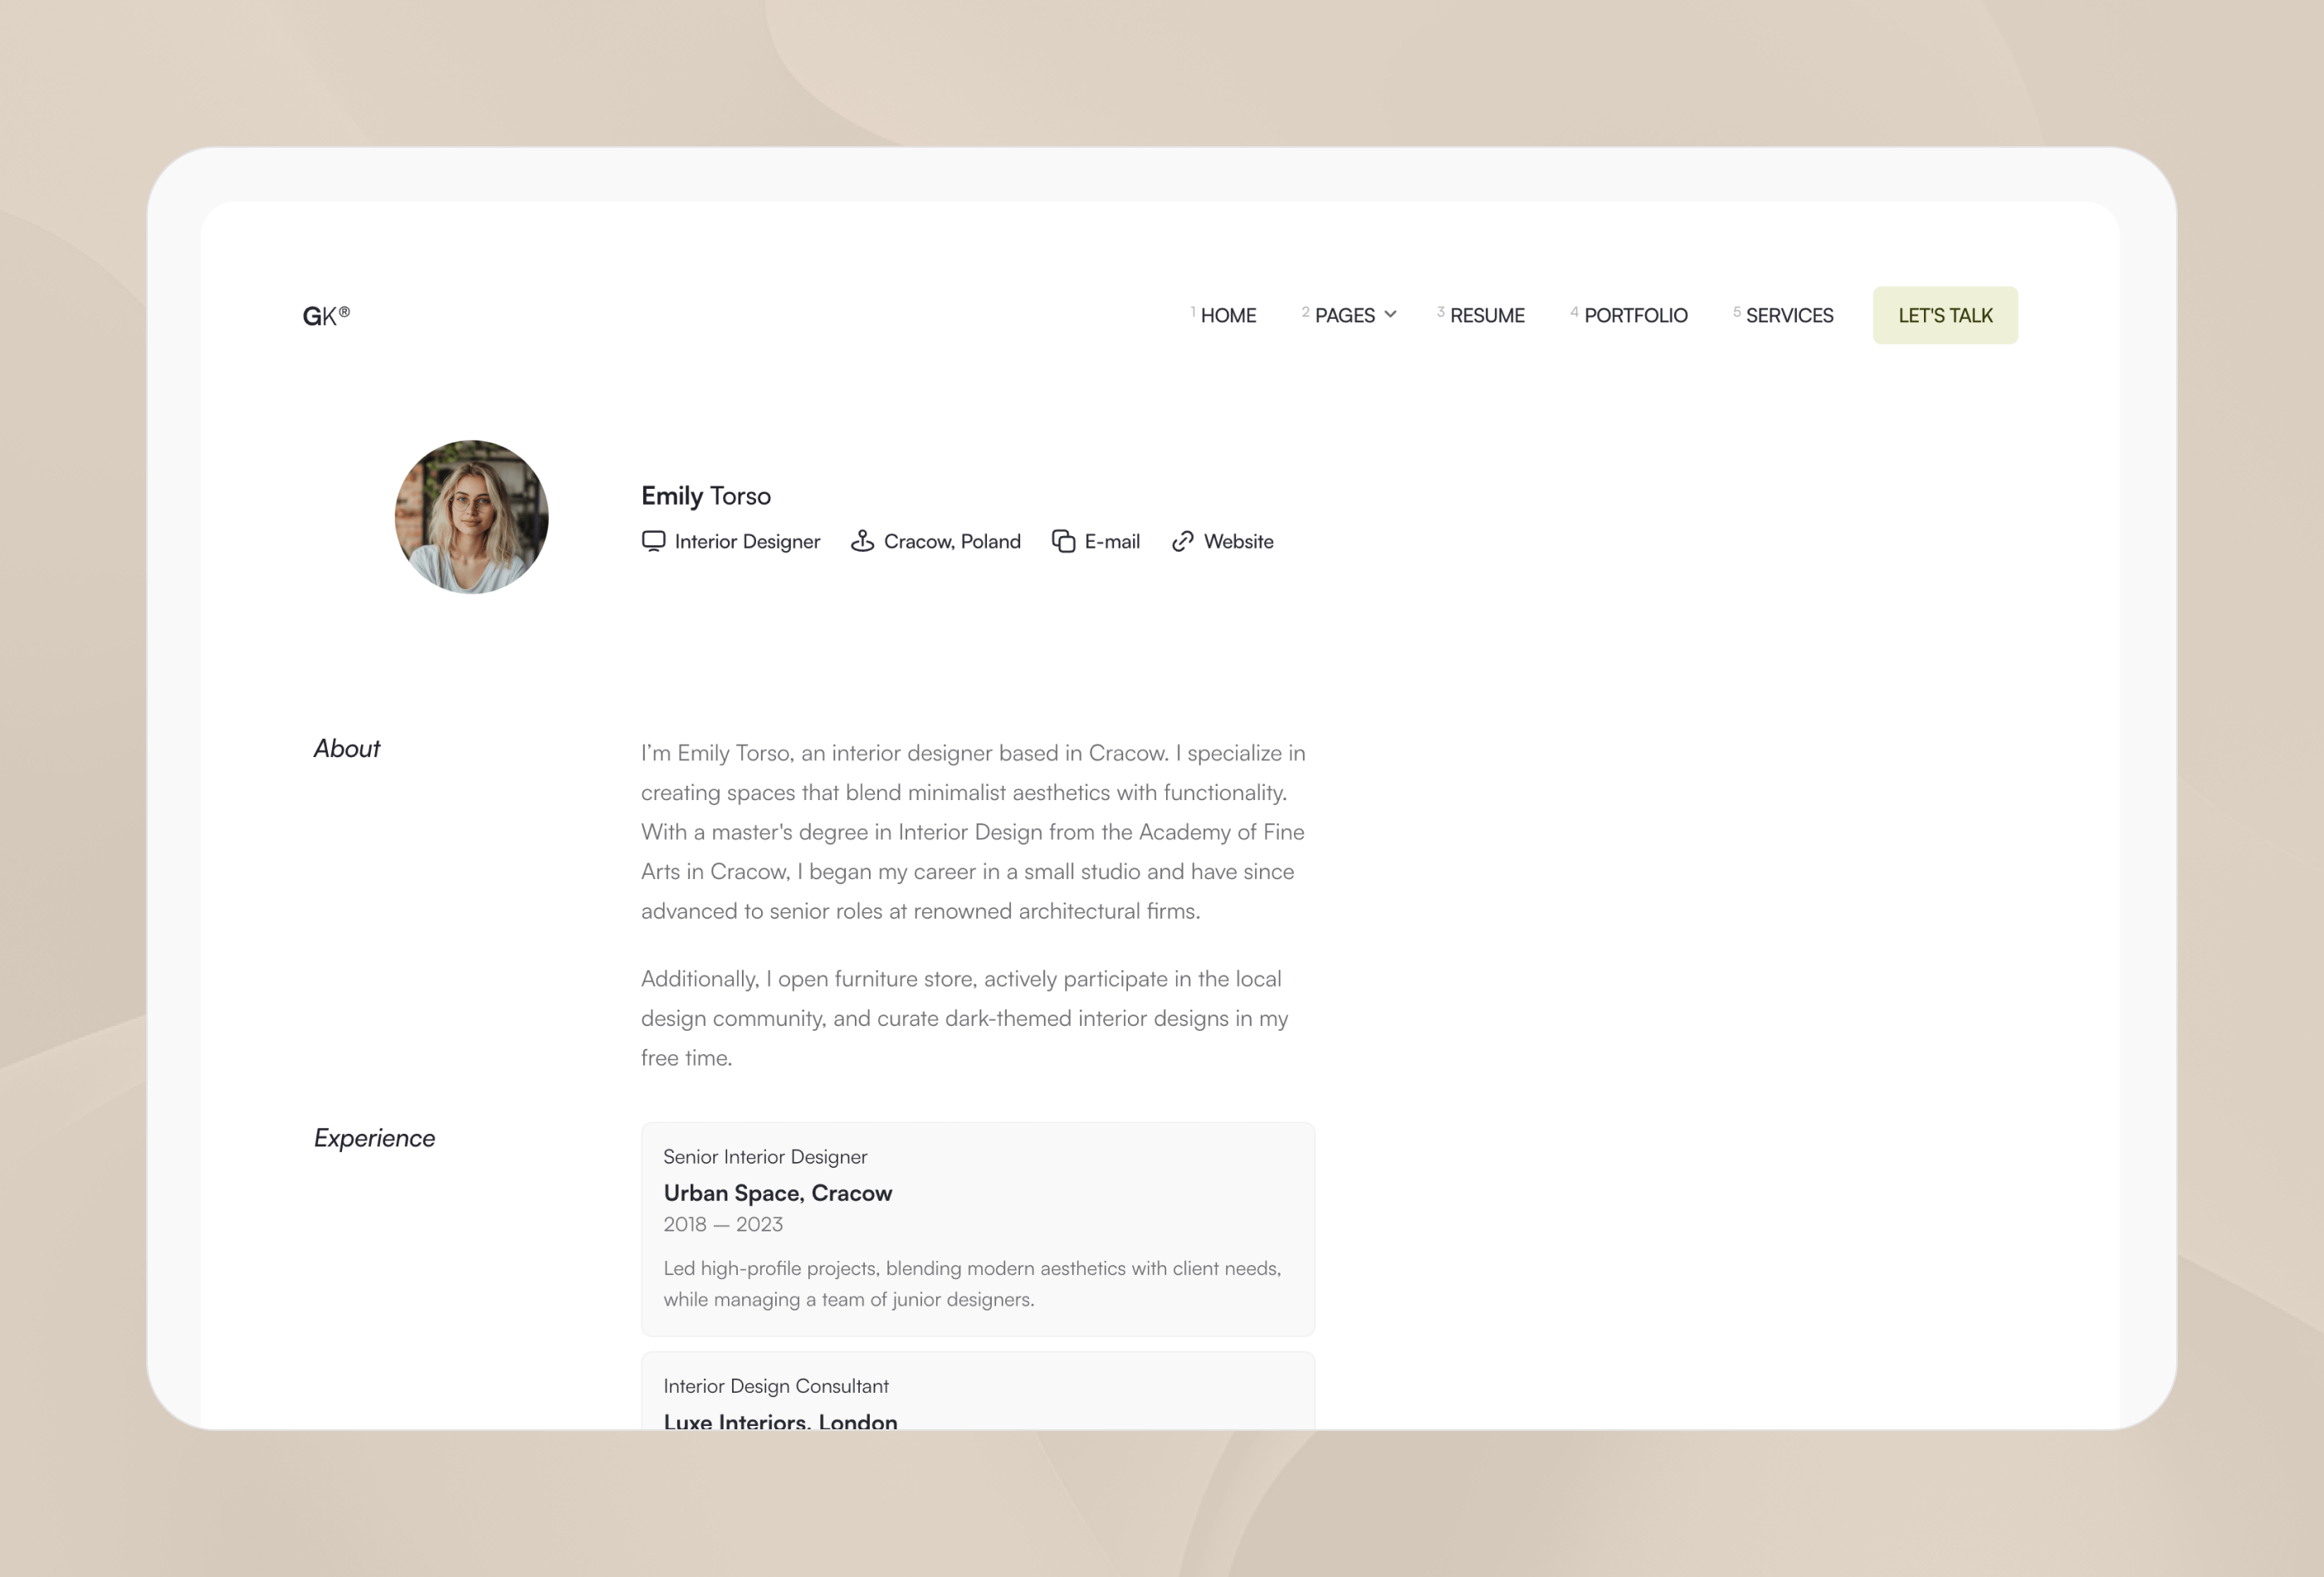The width and height of the screenshot is (2324, 1577).
Task: Open the Home navigation tab
Action: (x=1226, y=315)
